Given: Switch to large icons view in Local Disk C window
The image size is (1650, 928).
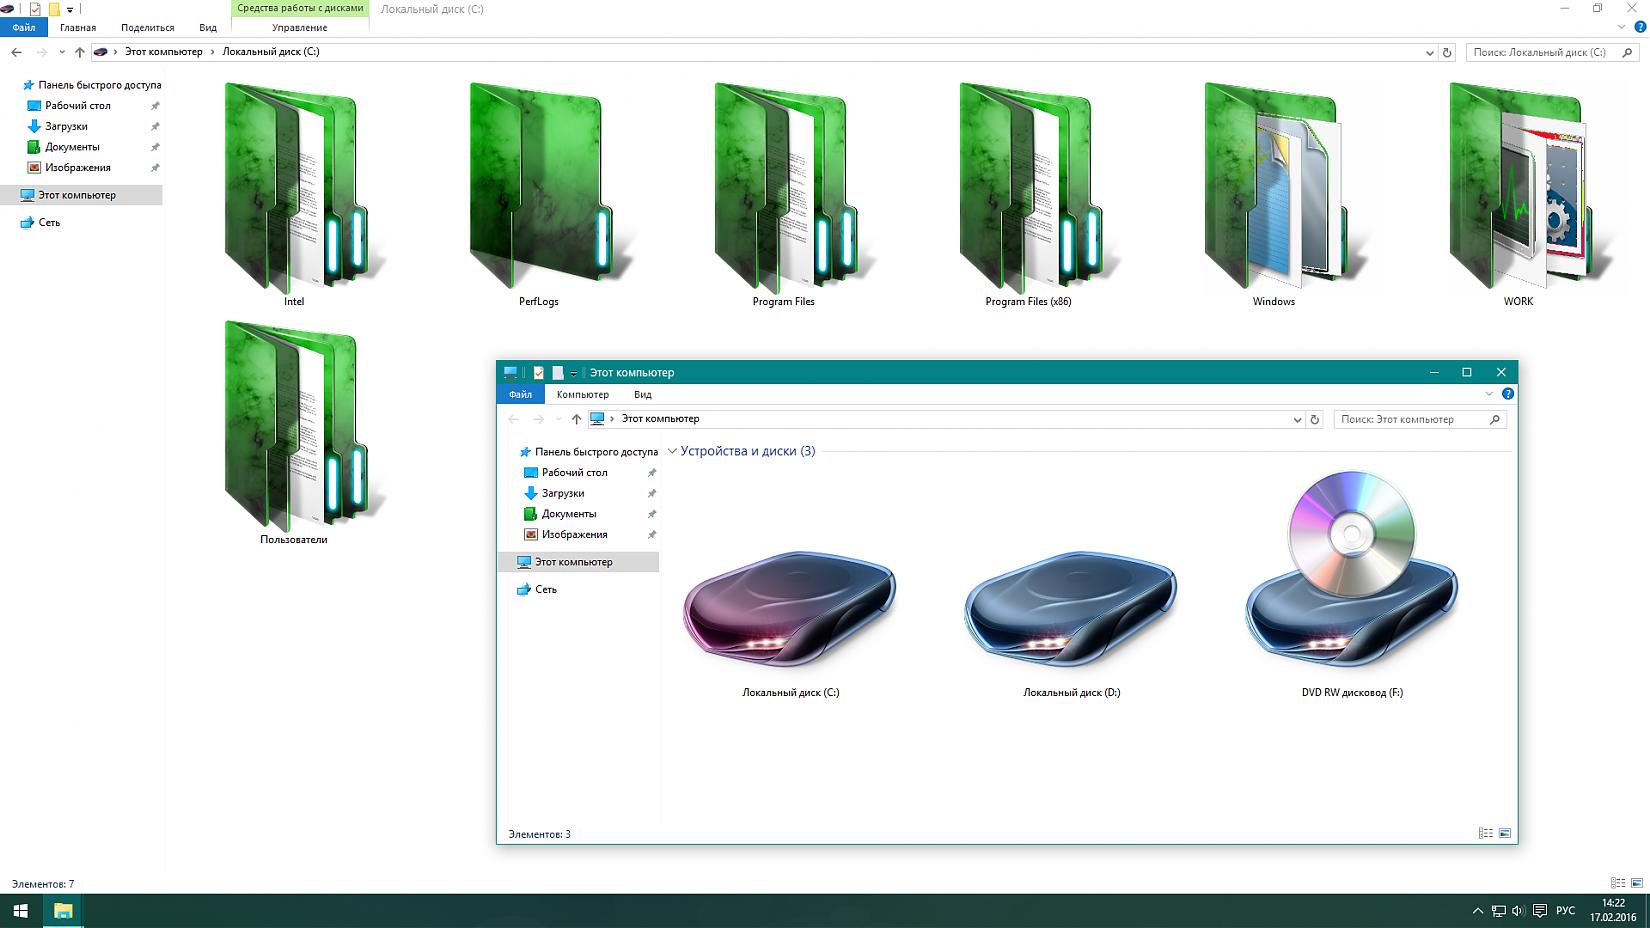Looking at the screenshot, I should (1637, 883).
